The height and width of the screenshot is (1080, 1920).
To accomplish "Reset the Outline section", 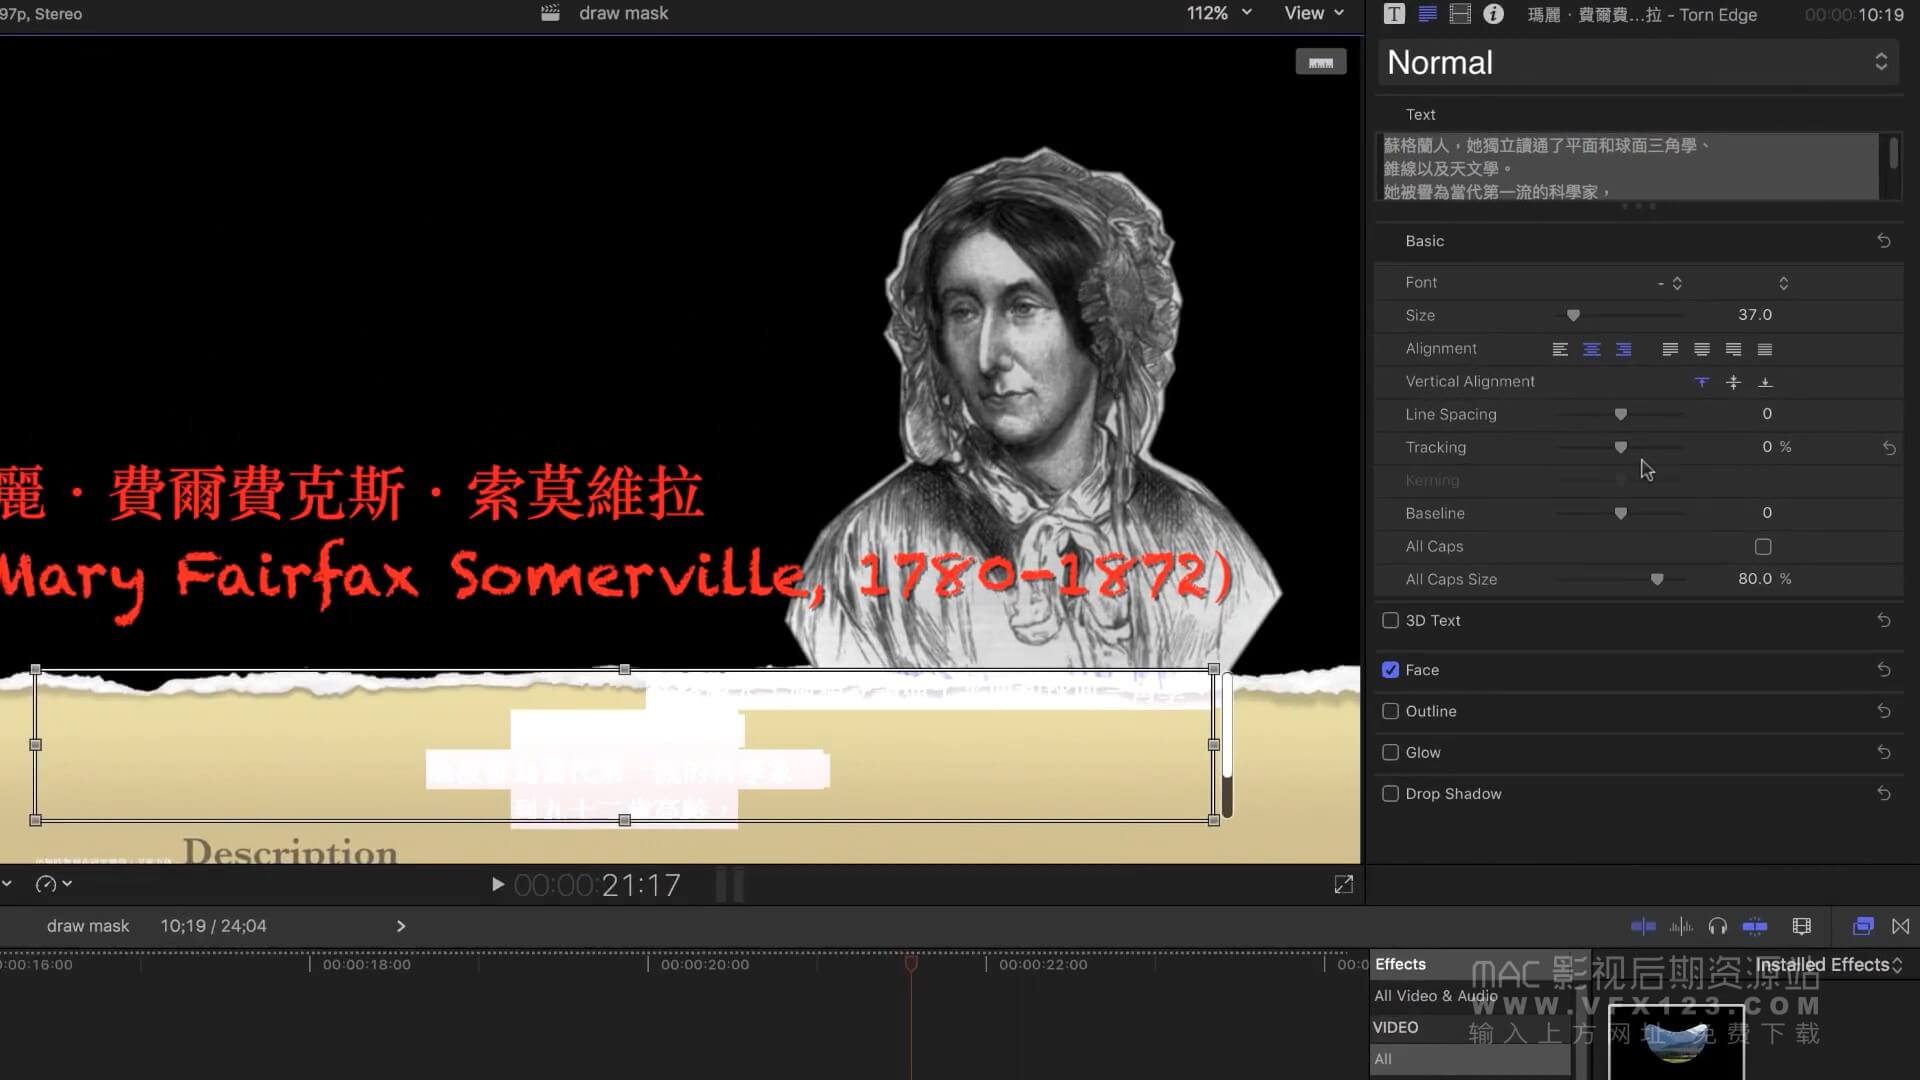I will [1884, 711].
